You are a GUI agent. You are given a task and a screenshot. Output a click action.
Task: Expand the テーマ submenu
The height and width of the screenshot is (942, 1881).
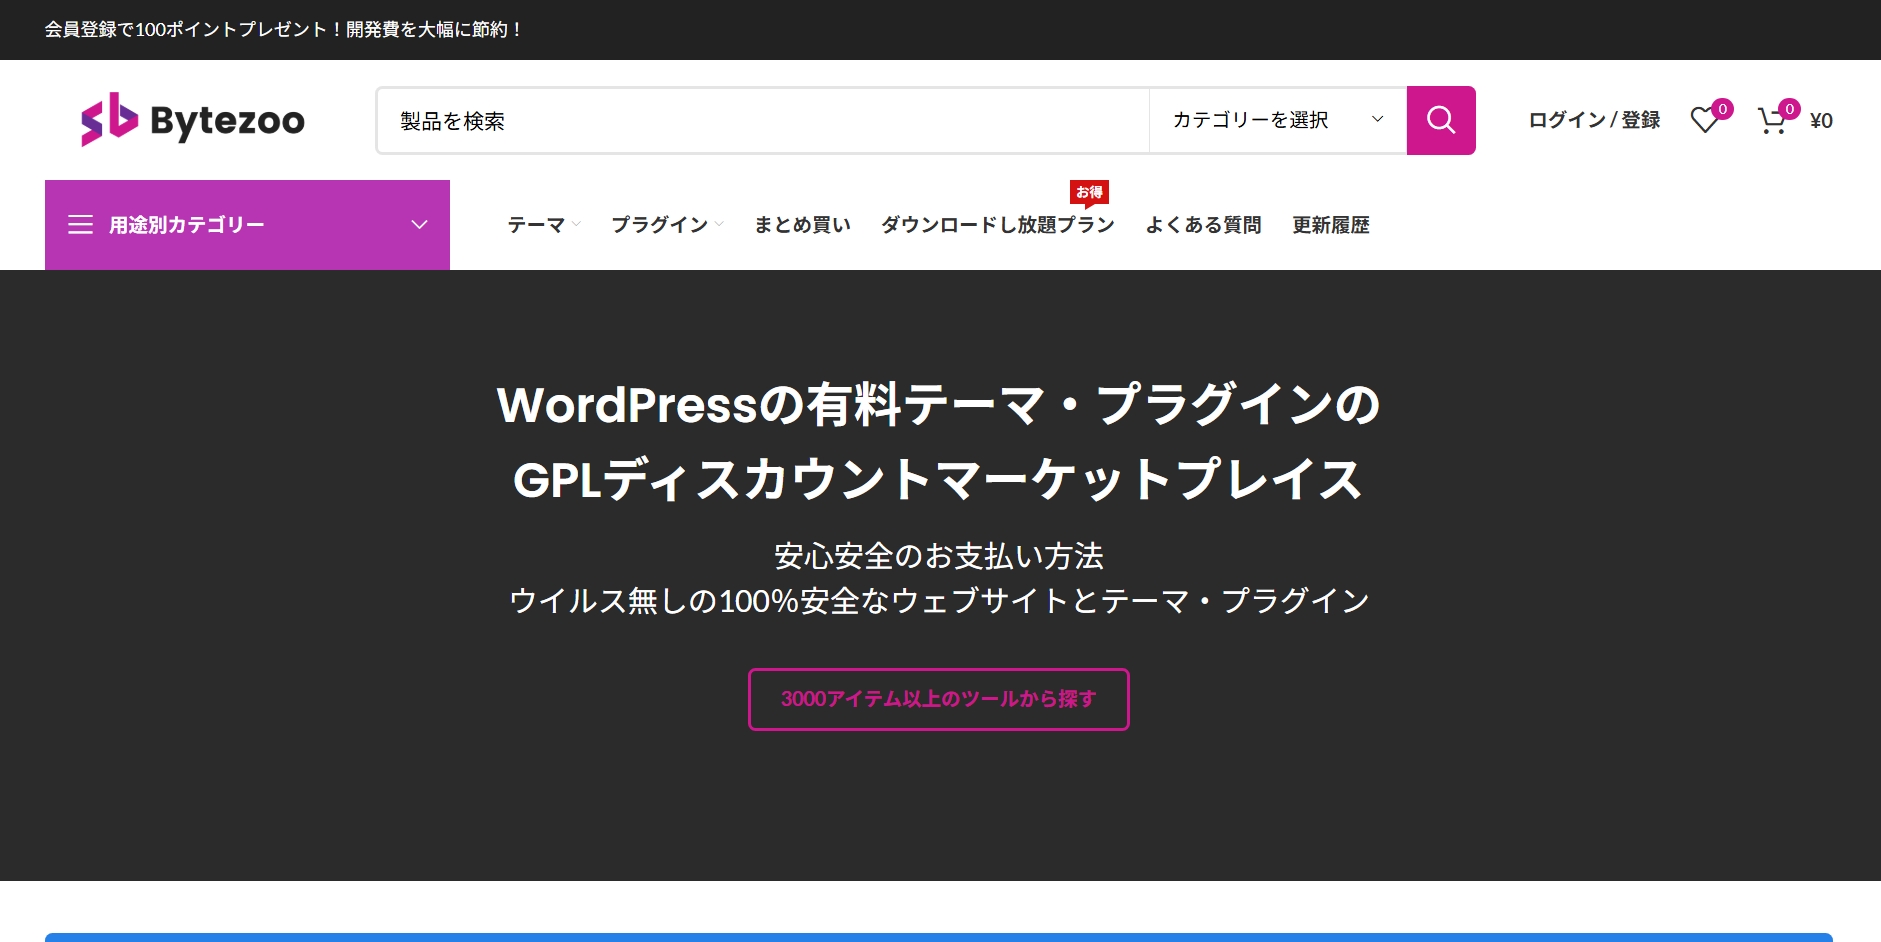(543, 225)
